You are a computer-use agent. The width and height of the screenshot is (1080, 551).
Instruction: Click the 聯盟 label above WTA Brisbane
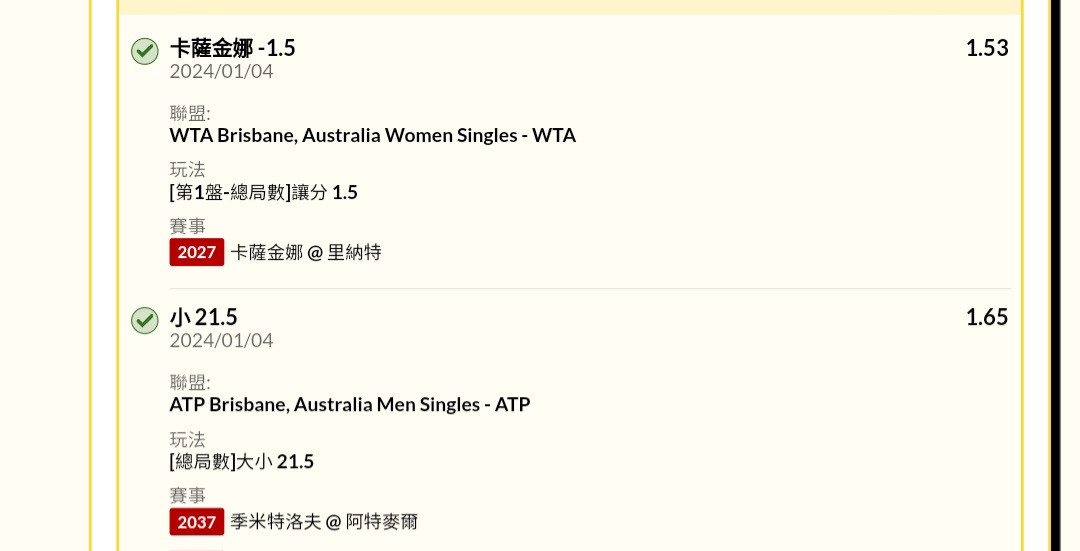pos(189,113)
